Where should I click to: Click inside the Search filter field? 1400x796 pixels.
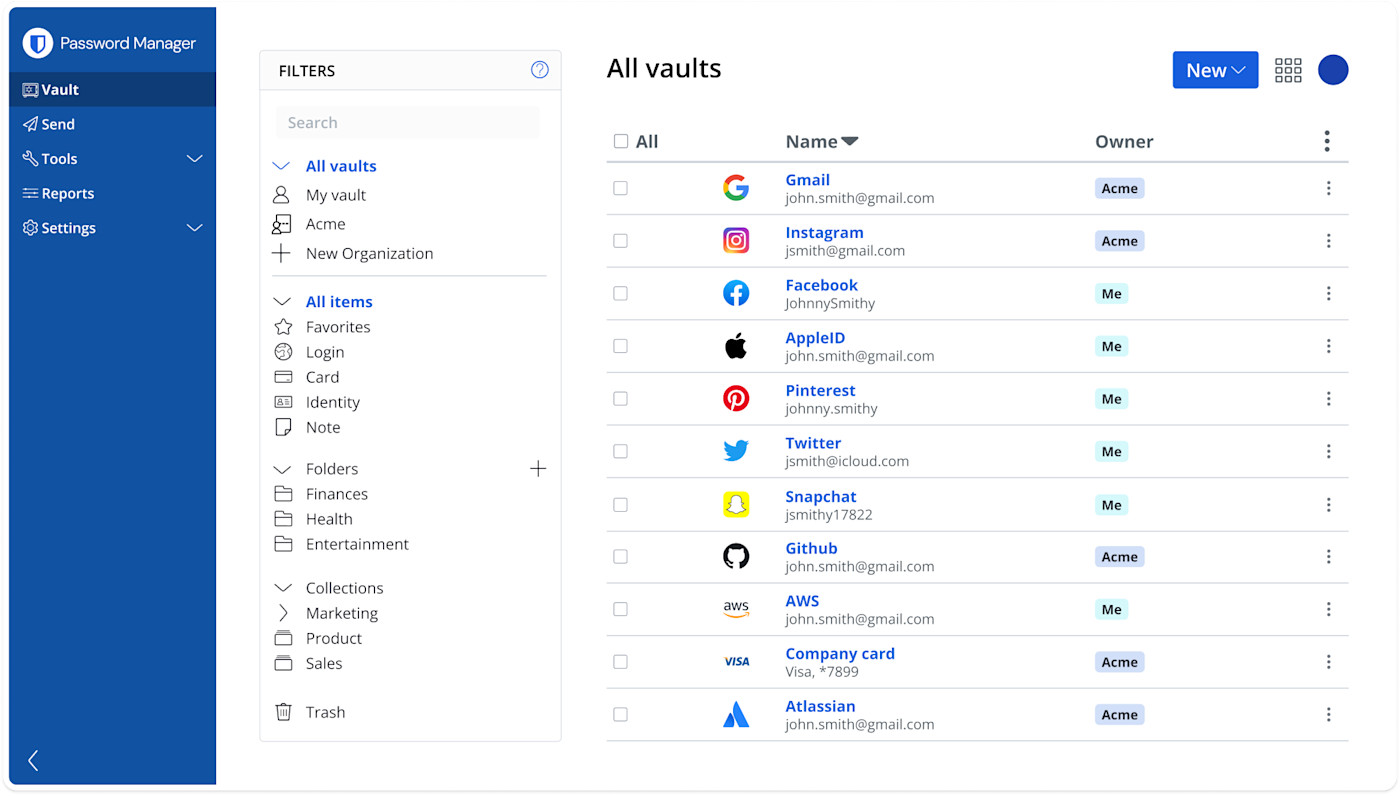coord(407,122)
